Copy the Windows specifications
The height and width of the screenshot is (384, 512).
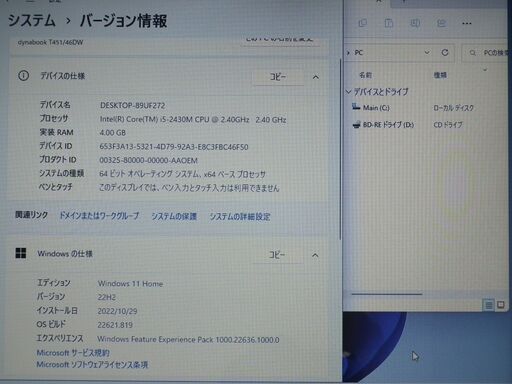(x=277, y=255)
